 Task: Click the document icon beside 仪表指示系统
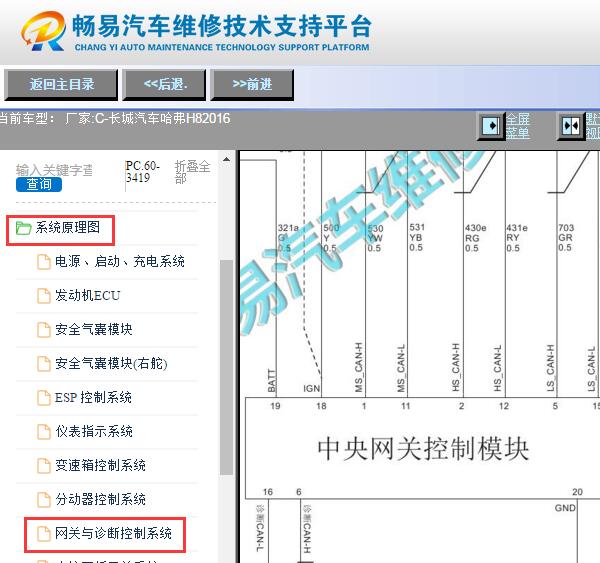[x=44, y=431]
